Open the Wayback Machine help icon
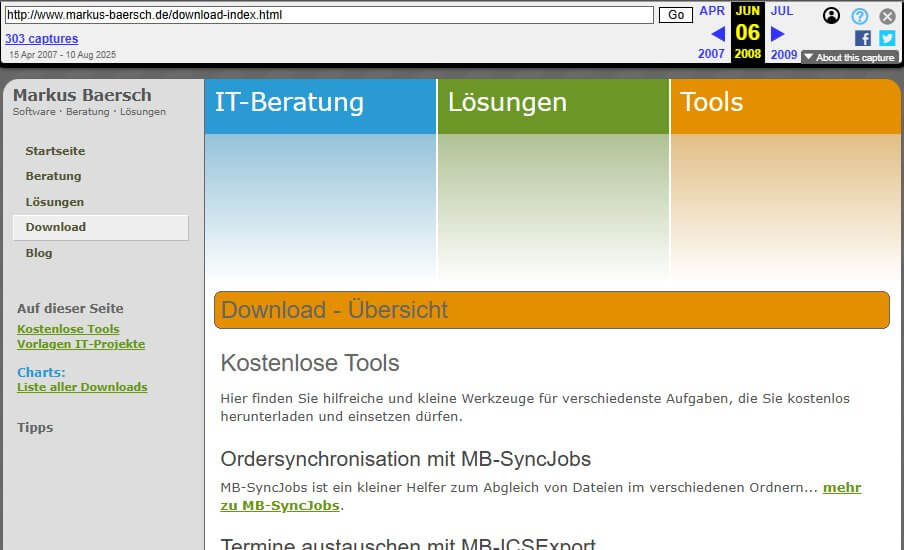This screenshot has width=904, height=550. click(x=859, y=16)
